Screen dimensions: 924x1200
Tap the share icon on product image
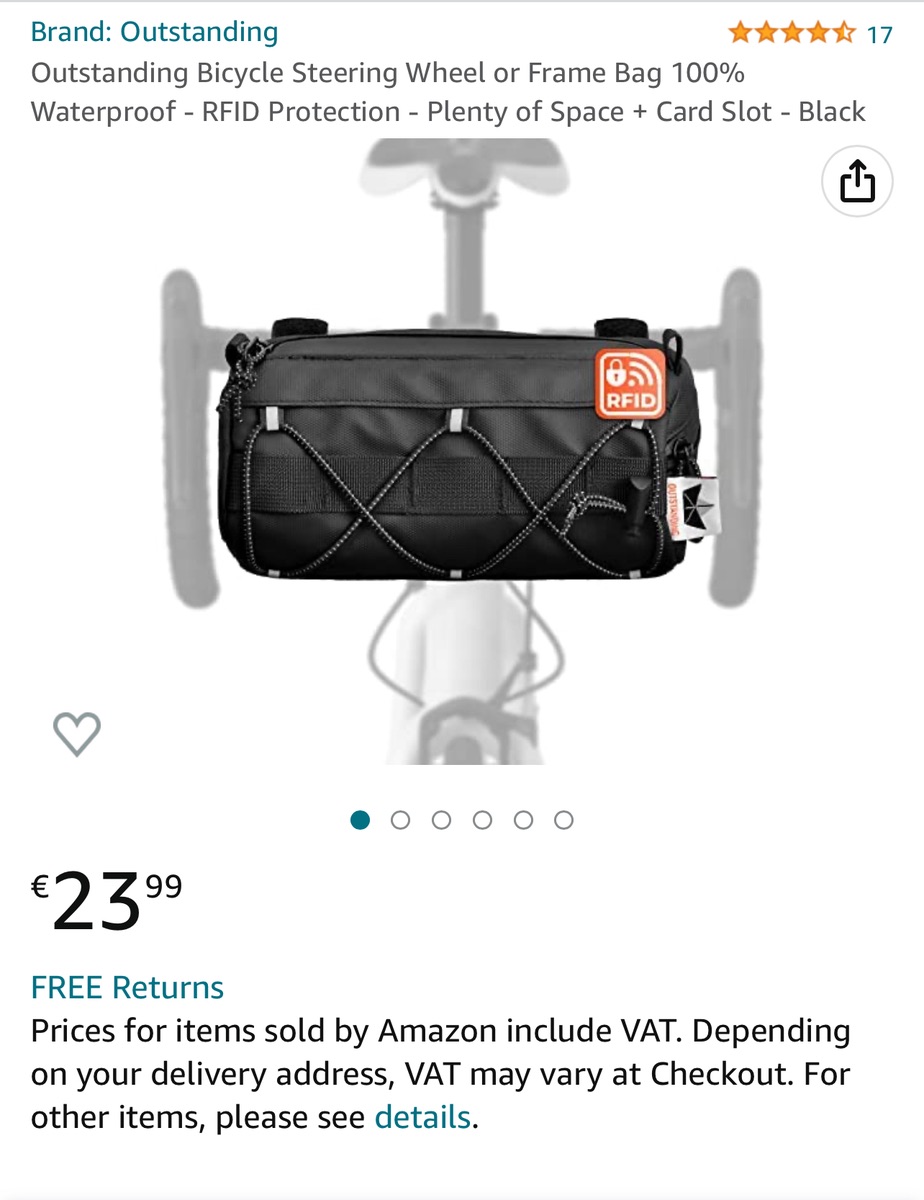[x=857, y=181]
